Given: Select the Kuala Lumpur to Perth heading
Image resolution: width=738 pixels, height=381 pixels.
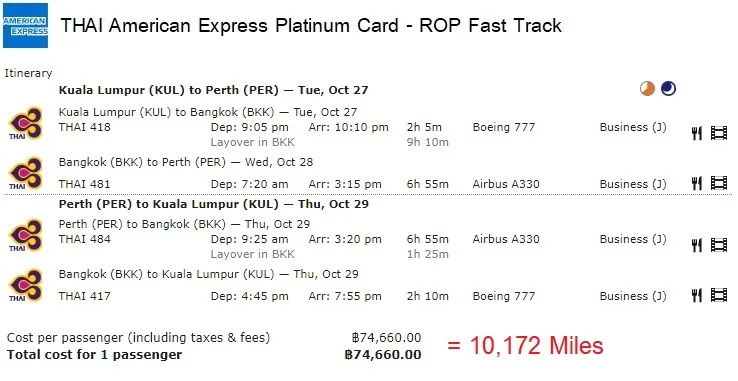Looking at the screenshot, I should click(x=213, y=90).
